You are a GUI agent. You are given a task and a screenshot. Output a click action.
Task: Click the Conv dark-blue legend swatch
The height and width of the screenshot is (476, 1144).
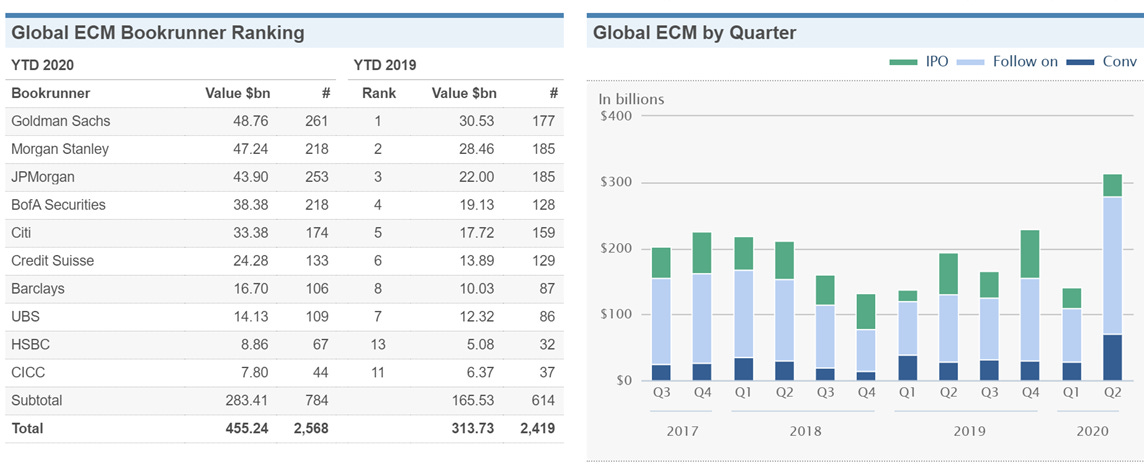[x=1080, y=62]
